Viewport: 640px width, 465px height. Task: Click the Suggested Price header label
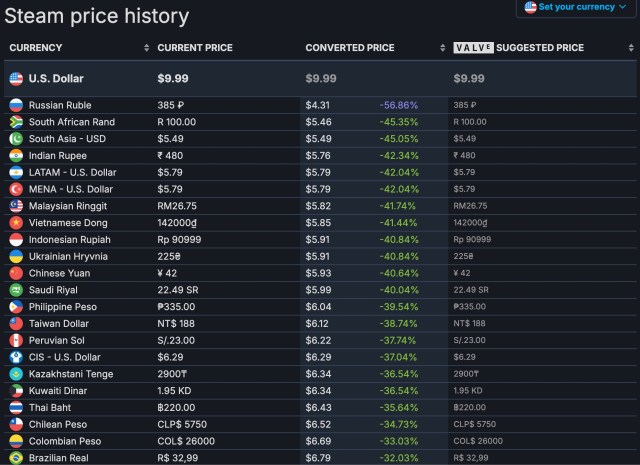[540, 48]
